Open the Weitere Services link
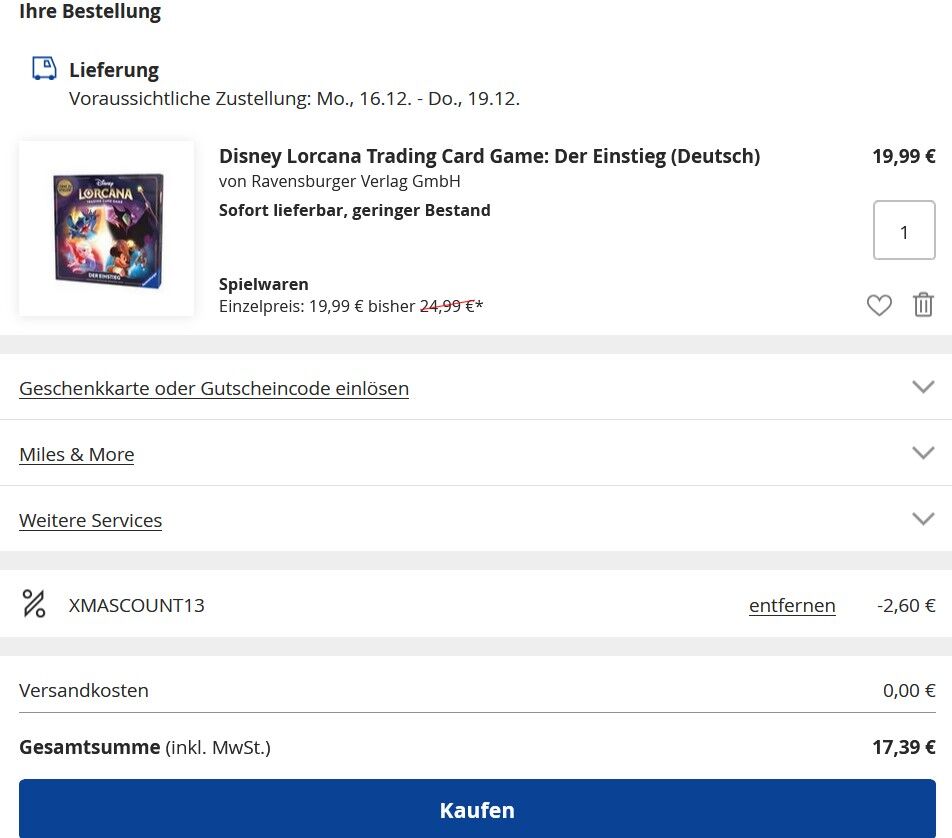The width and height of the screenshot is (952, 838). point(90,520)
